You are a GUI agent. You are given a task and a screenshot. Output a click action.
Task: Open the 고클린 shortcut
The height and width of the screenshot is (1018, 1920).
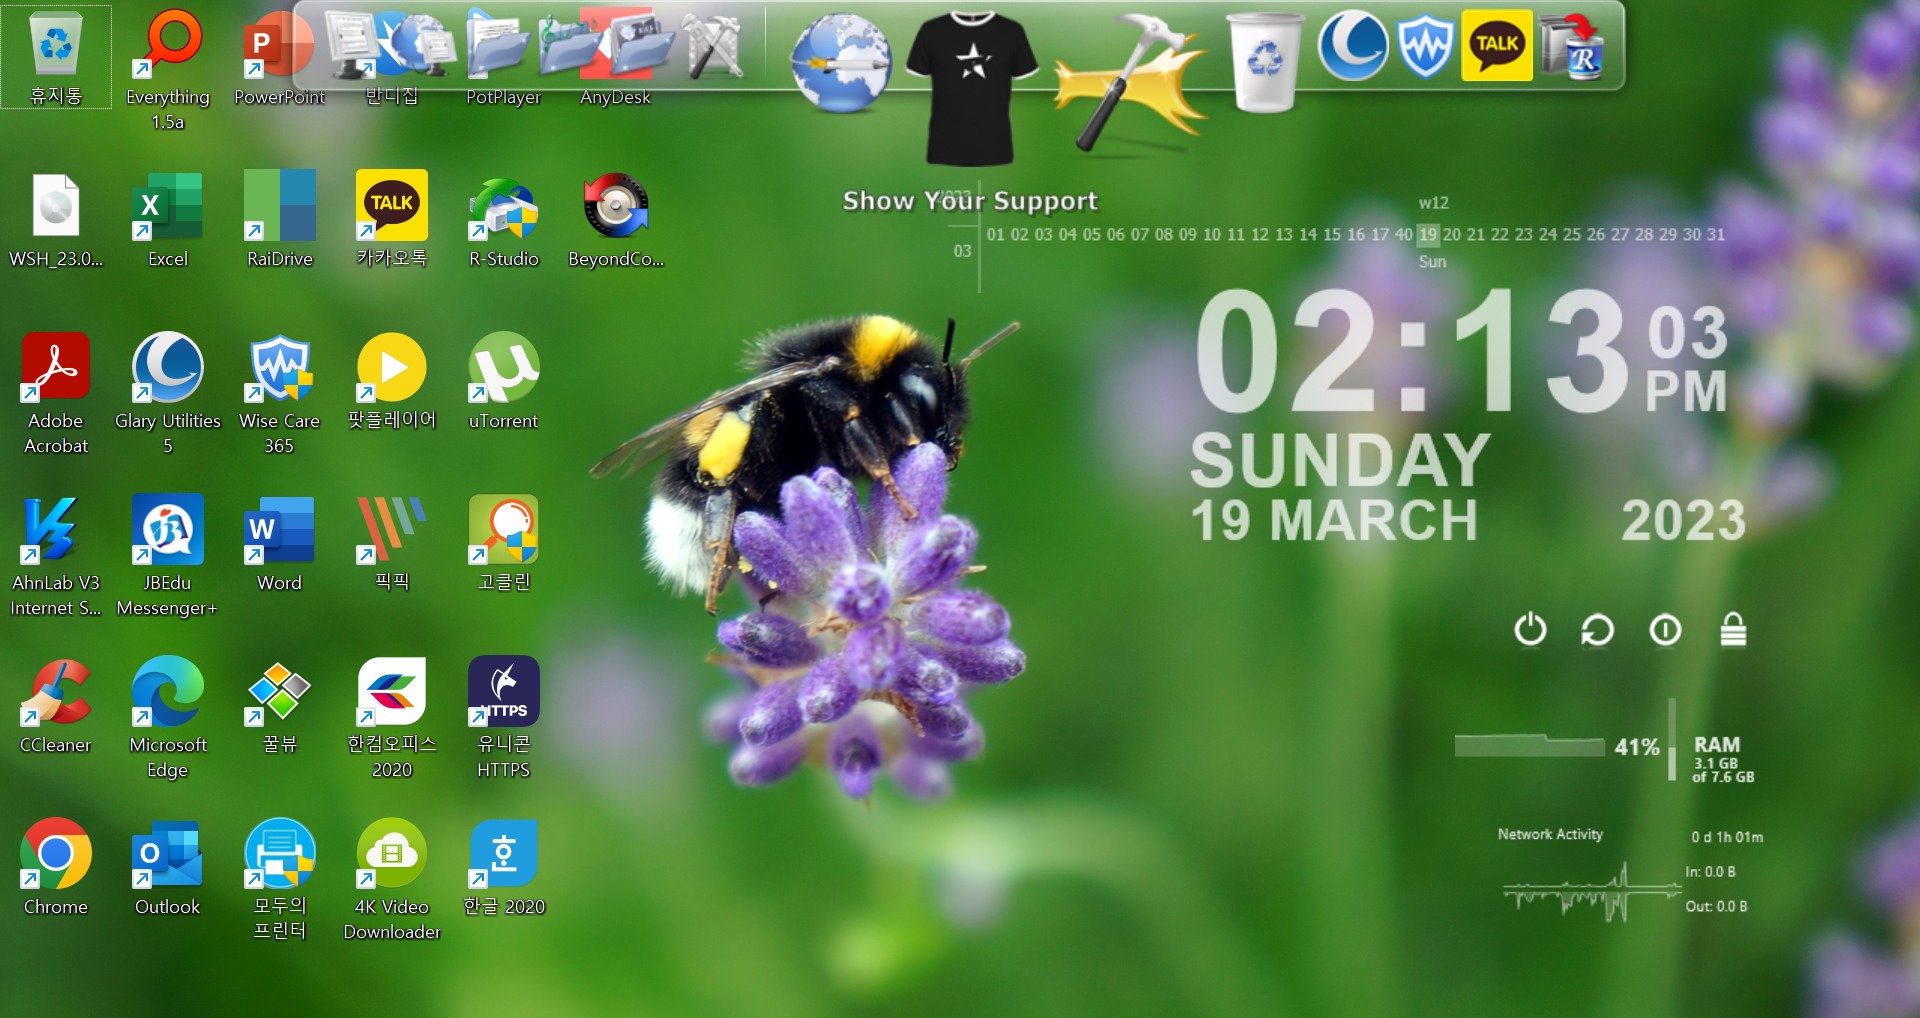click(504, 544)
